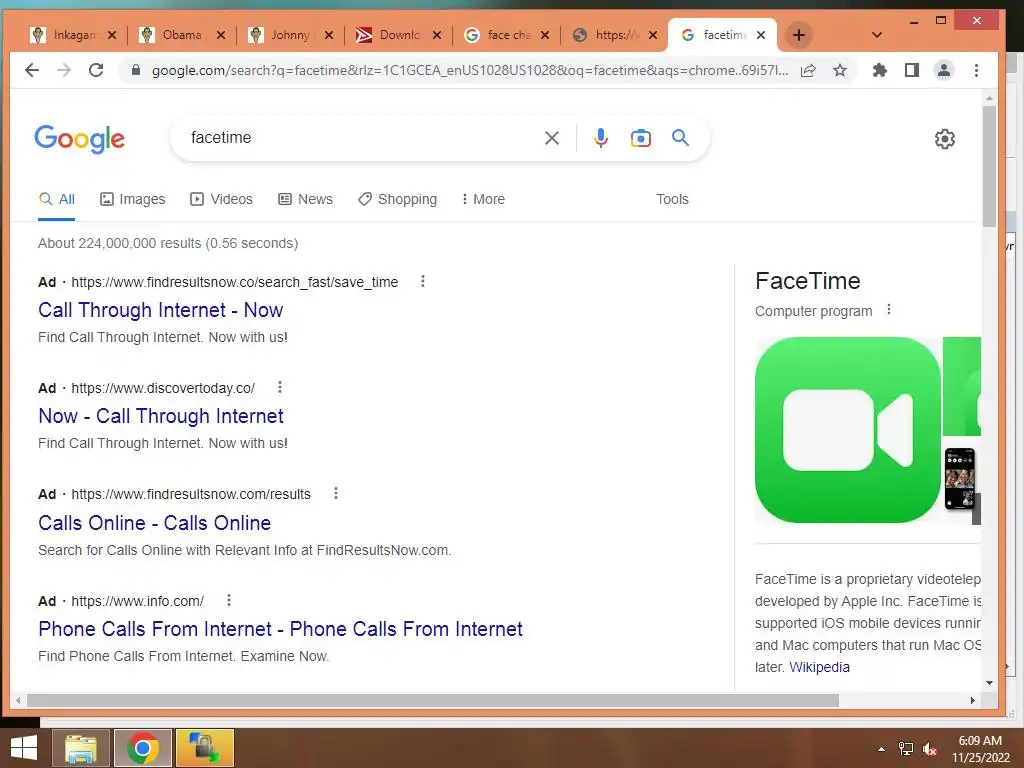Select the Images search filter
1024x768 pixels.
tap(133, 199)
